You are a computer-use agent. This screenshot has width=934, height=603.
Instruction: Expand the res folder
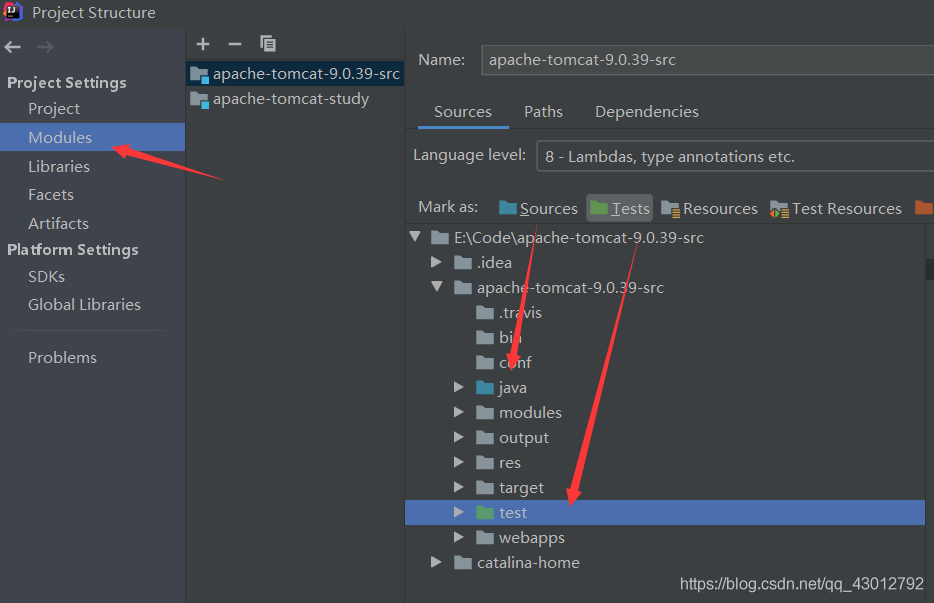point(459,462)
